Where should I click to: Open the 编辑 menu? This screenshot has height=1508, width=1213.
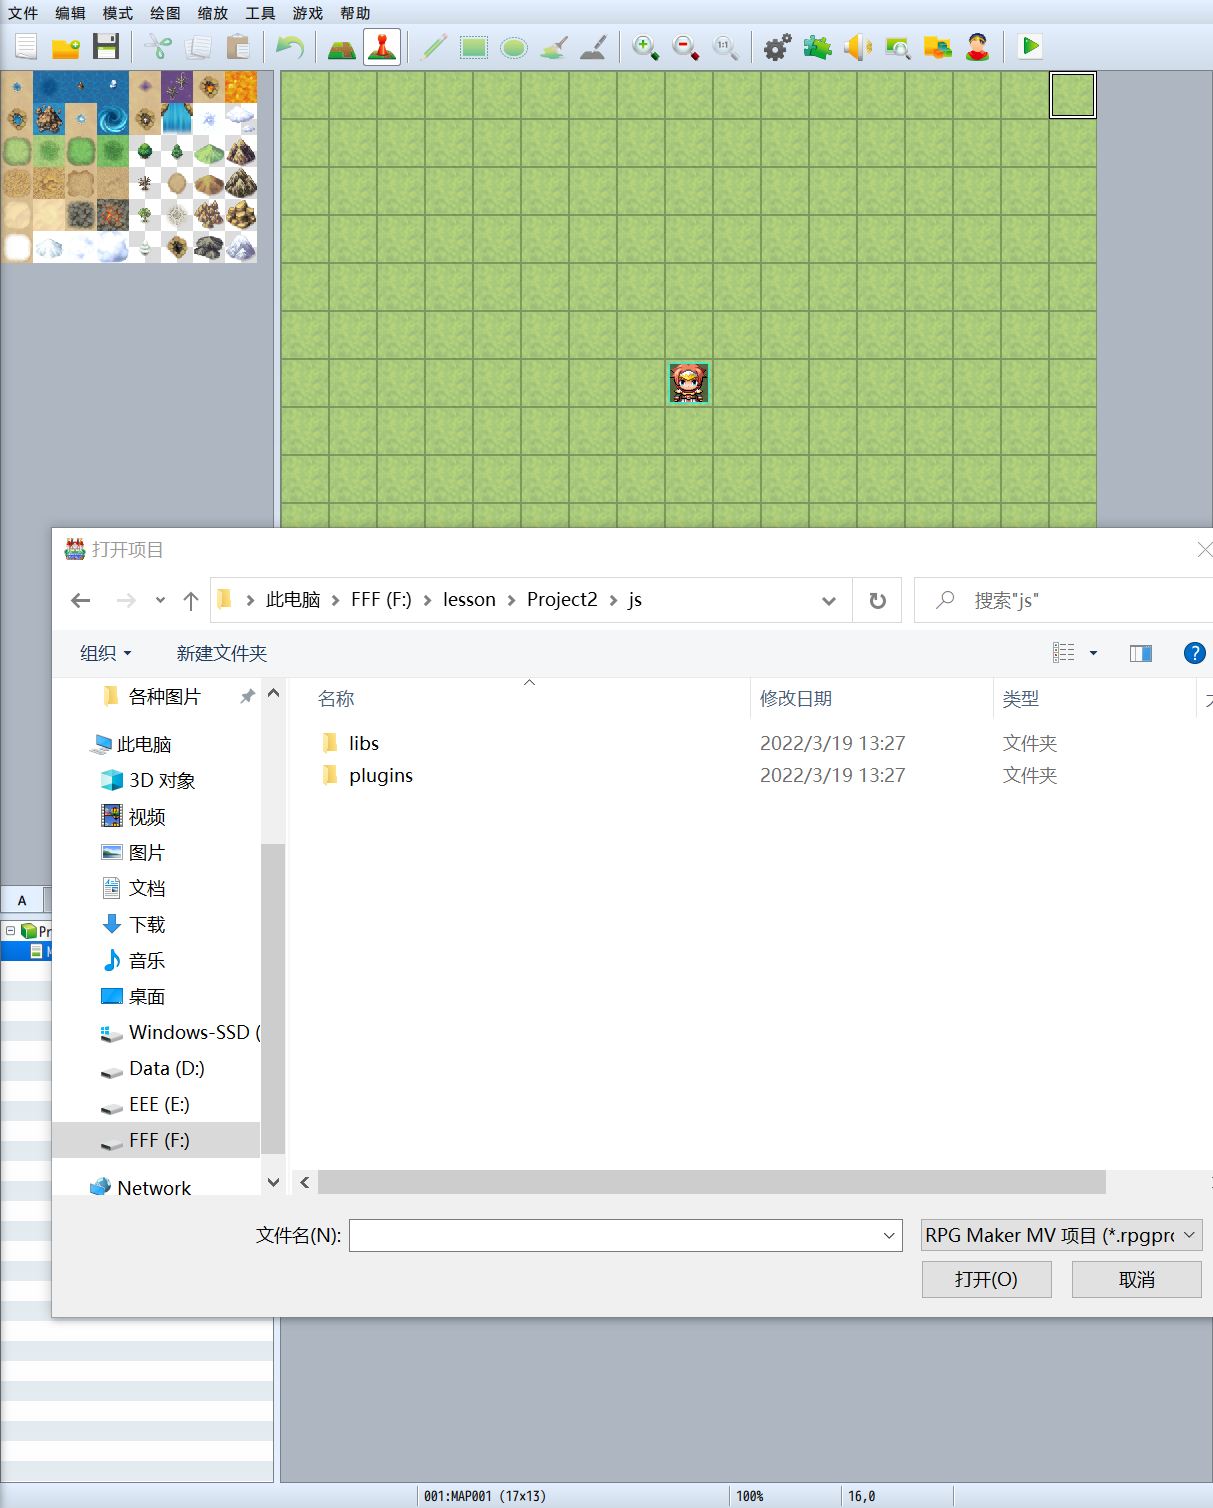pos(70,13)
